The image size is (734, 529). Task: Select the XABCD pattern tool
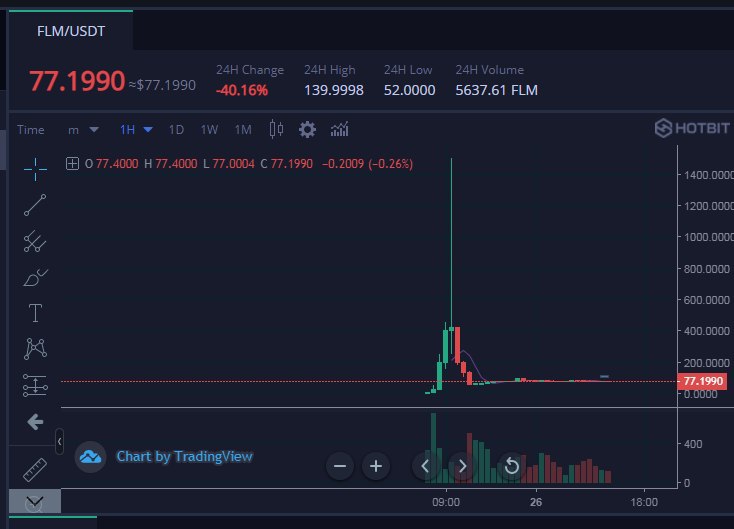[35, 349]
